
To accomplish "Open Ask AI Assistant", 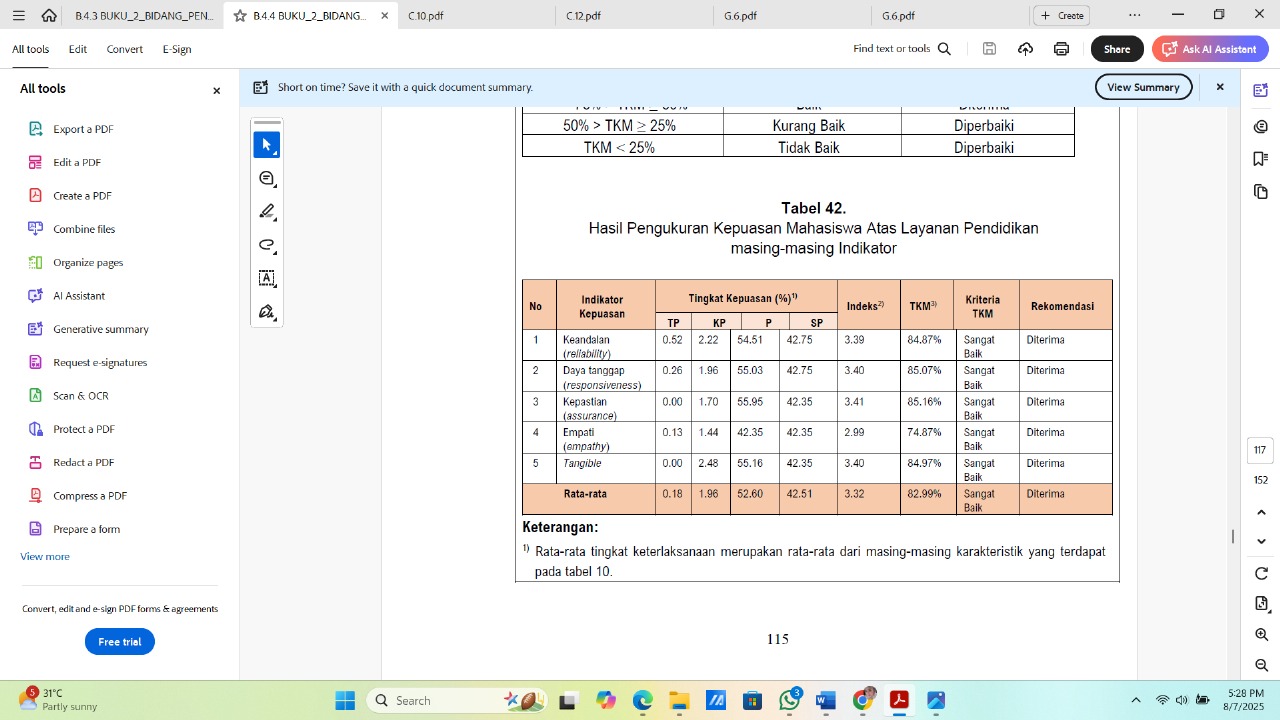I will 1210,49.
